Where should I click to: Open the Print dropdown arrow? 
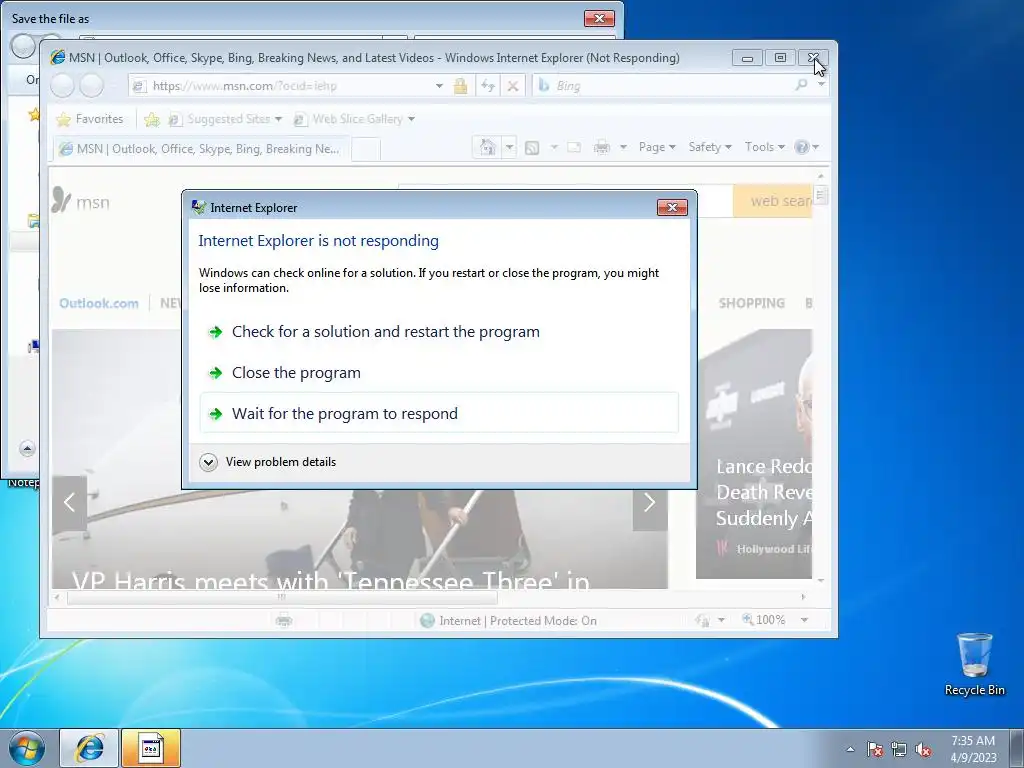pyautogui.click(x=623, y=148)
